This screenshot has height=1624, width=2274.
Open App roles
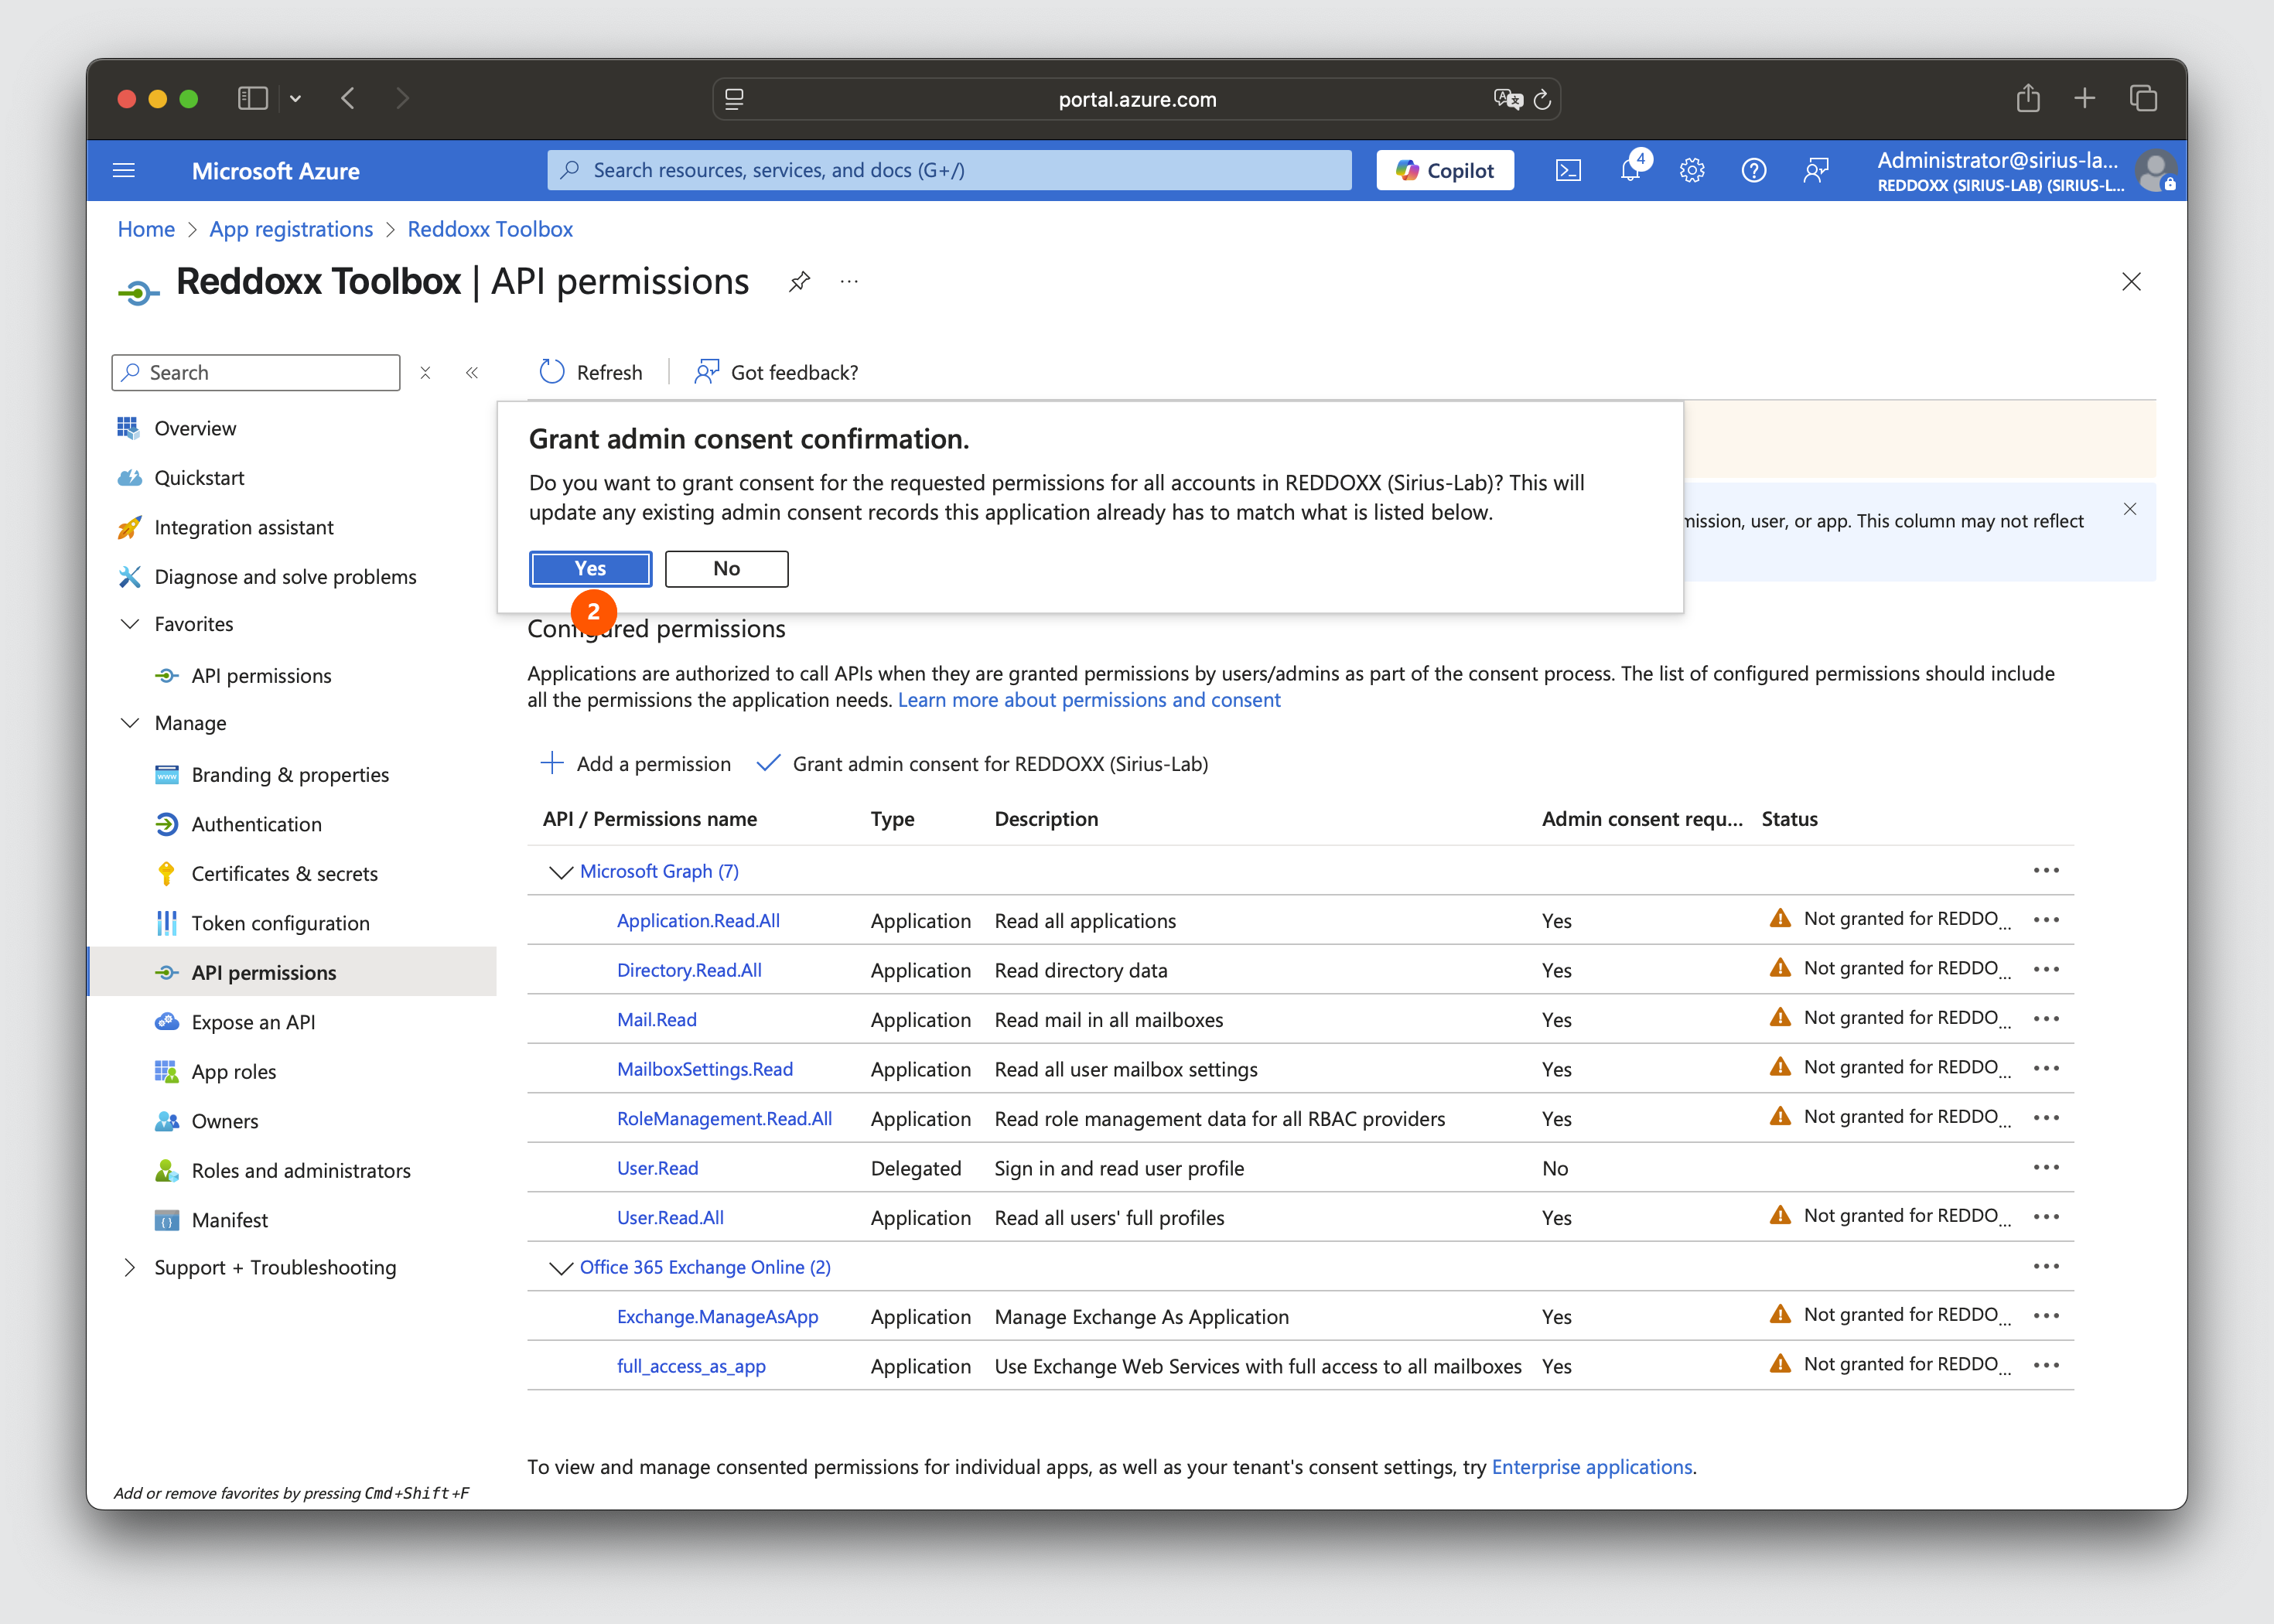click(x=233, y=1072)
